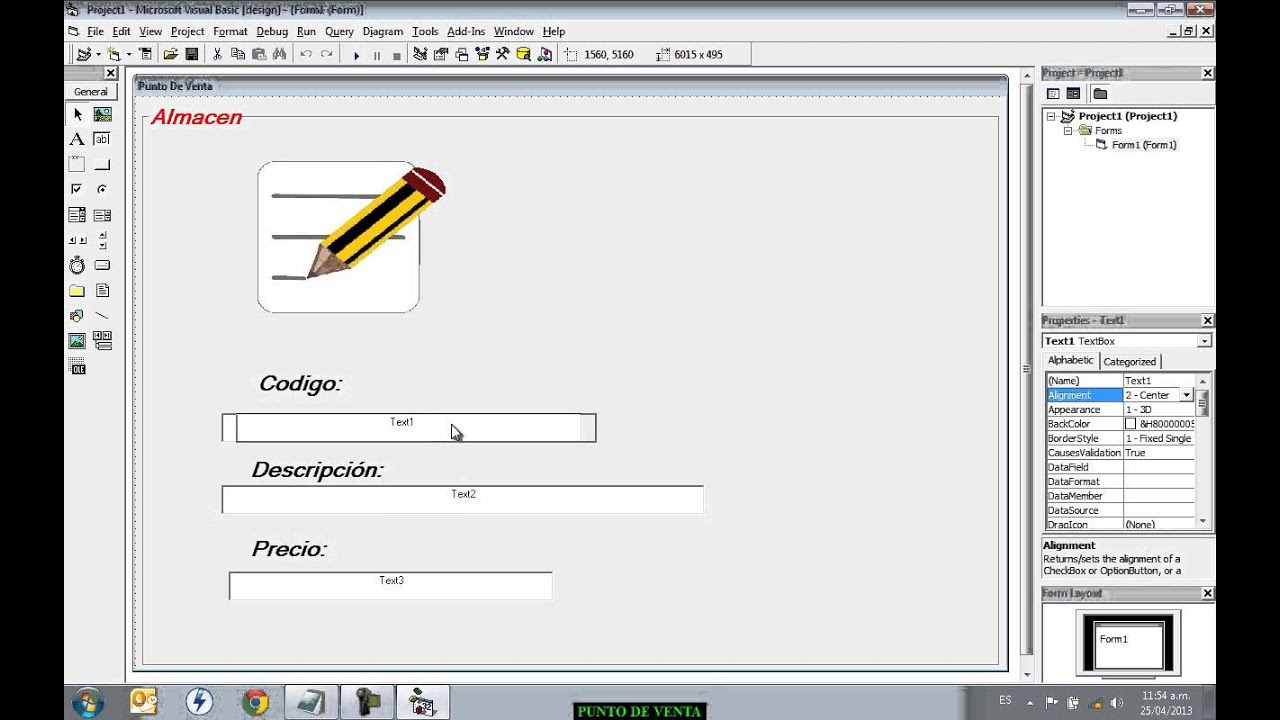
Task: Open Windows Start button
Action: (87, 702)
